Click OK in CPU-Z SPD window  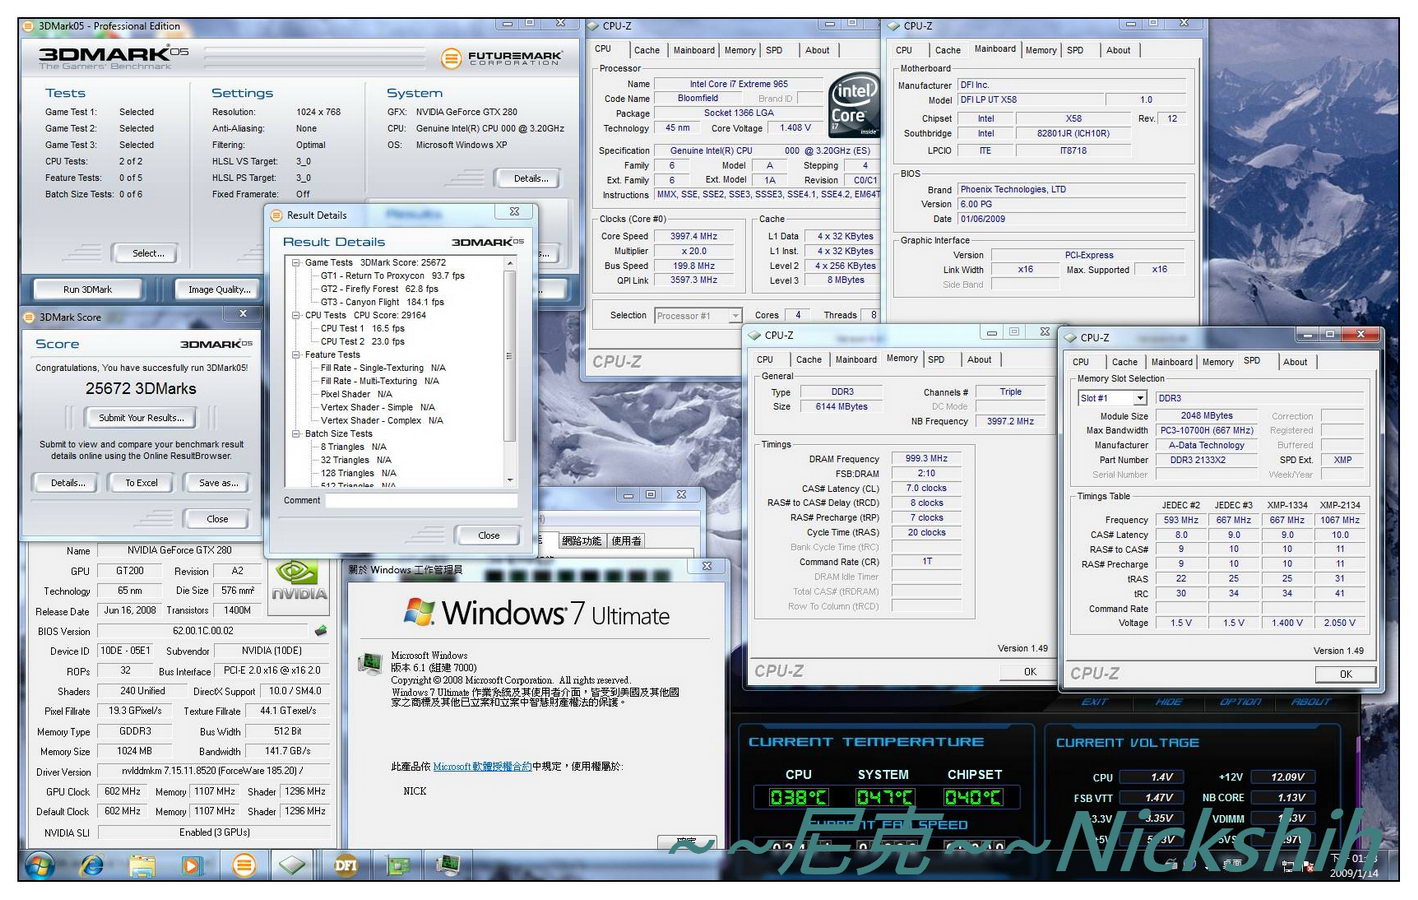pyautogui.click(x=1345, y=674)
